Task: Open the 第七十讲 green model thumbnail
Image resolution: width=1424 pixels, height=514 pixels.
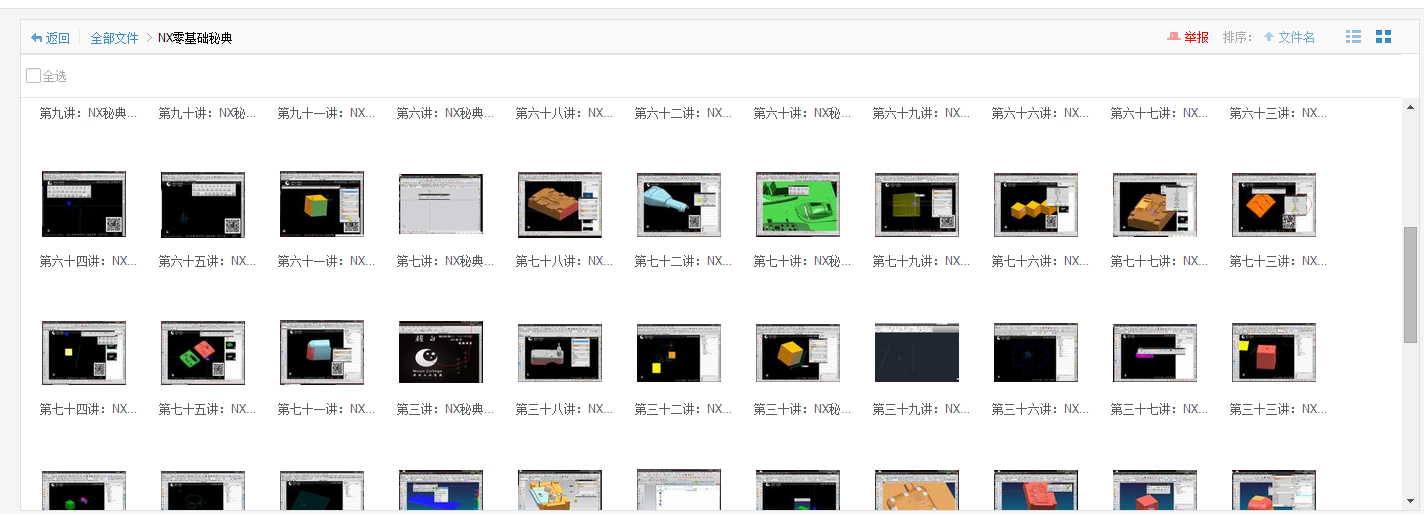Action: point(798,205)
